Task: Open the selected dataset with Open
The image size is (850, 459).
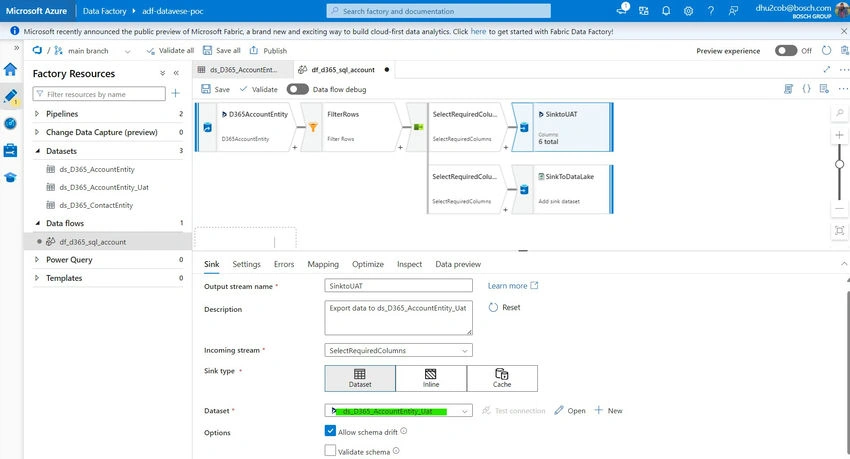Action: click(x=570, y=411)
